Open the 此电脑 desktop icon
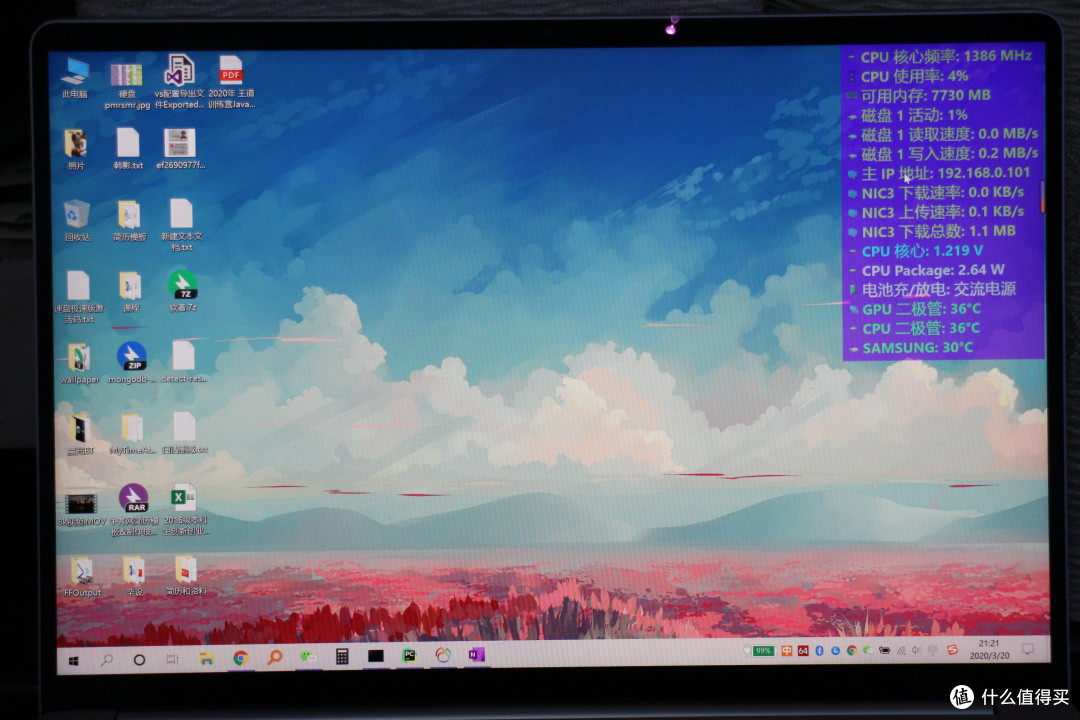1080x720 pixels. [x=74, y=78]
